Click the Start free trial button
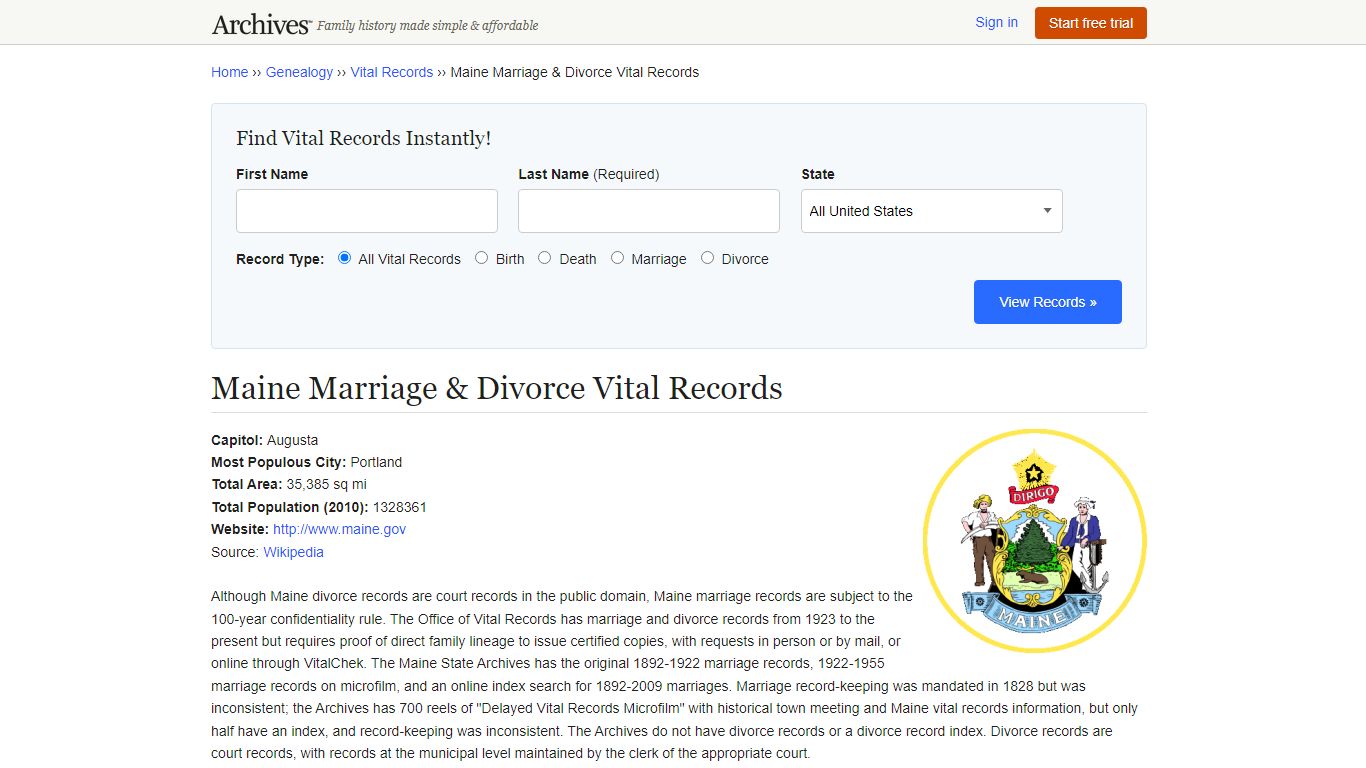The height and width of the screenshot is (768, 1366). coord(1090,23)
